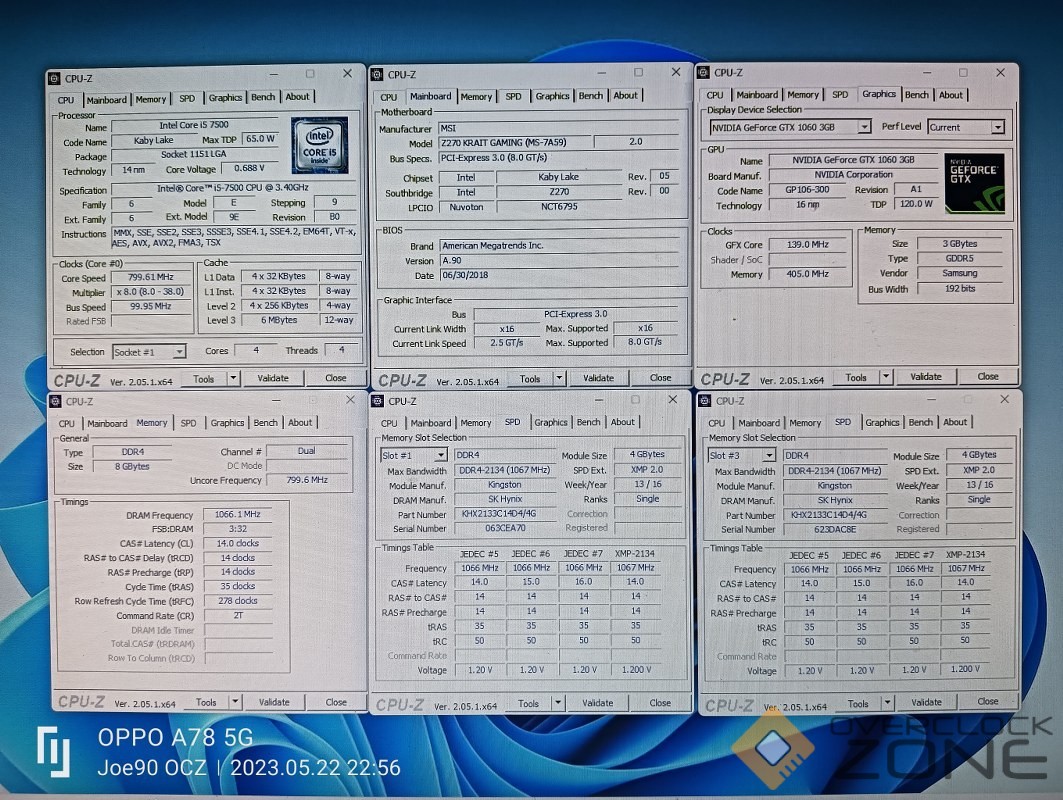Open the Mainboard tab in the Slot #3 SPD window
The height and width of the screenshot is (800, 1063).
(759, 423)
